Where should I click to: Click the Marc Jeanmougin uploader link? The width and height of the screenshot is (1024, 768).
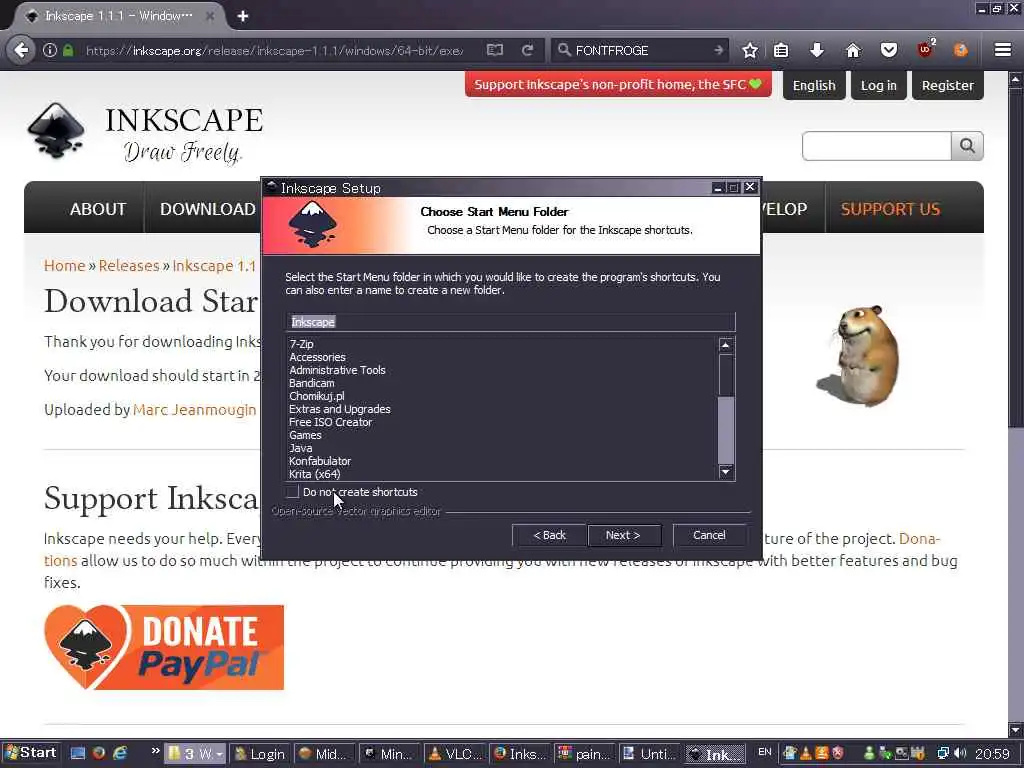[x=195, y=409]
